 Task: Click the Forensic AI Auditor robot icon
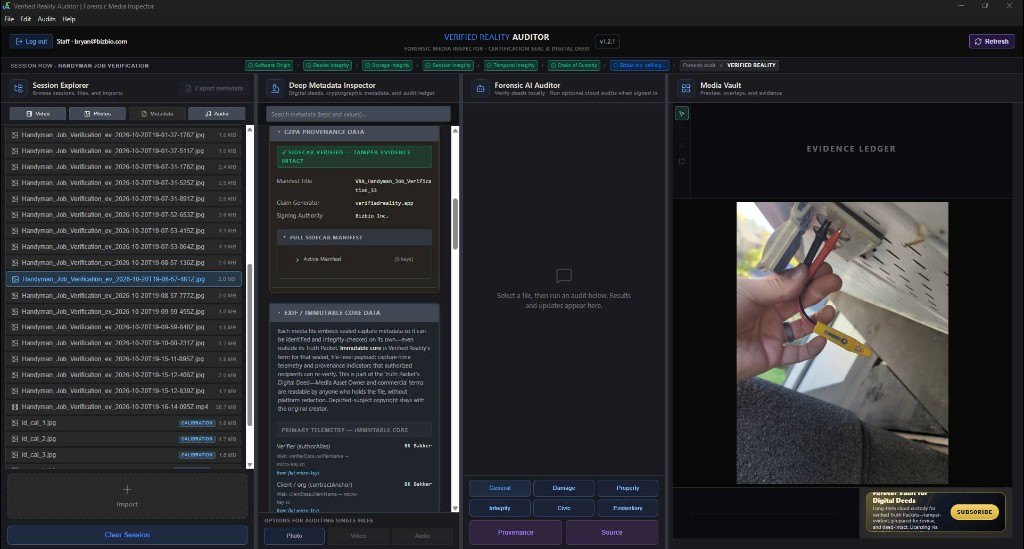[480, 88]
